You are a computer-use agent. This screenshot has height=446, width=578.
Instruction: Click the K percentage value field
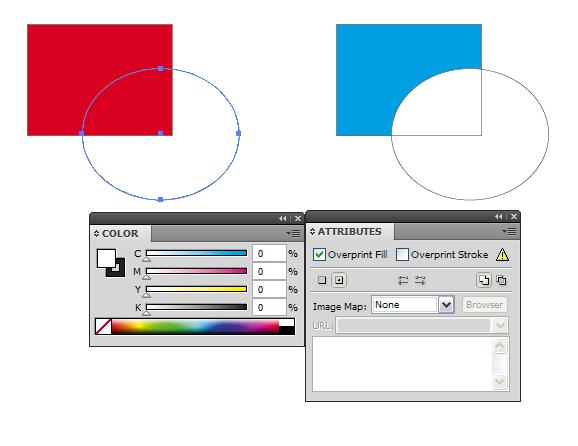pos(269,307)
